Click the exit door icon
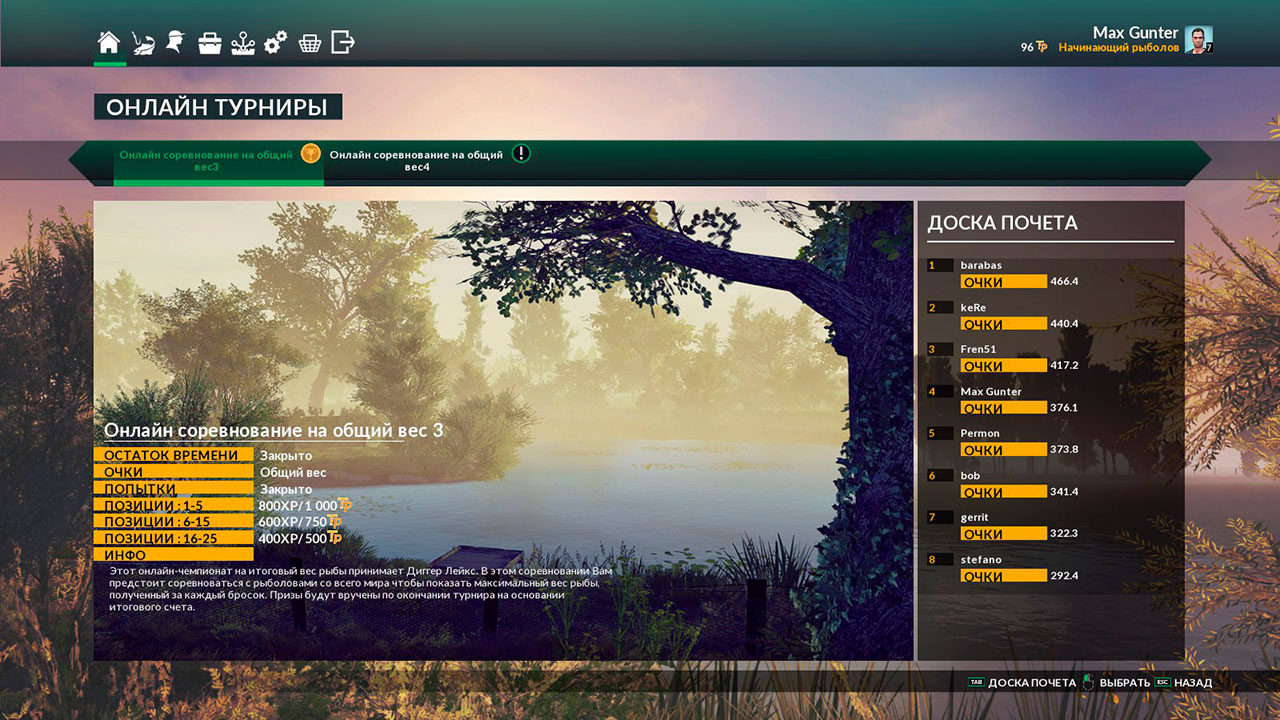The height and width of the screenshot is (720, 1280). point(343,42)
